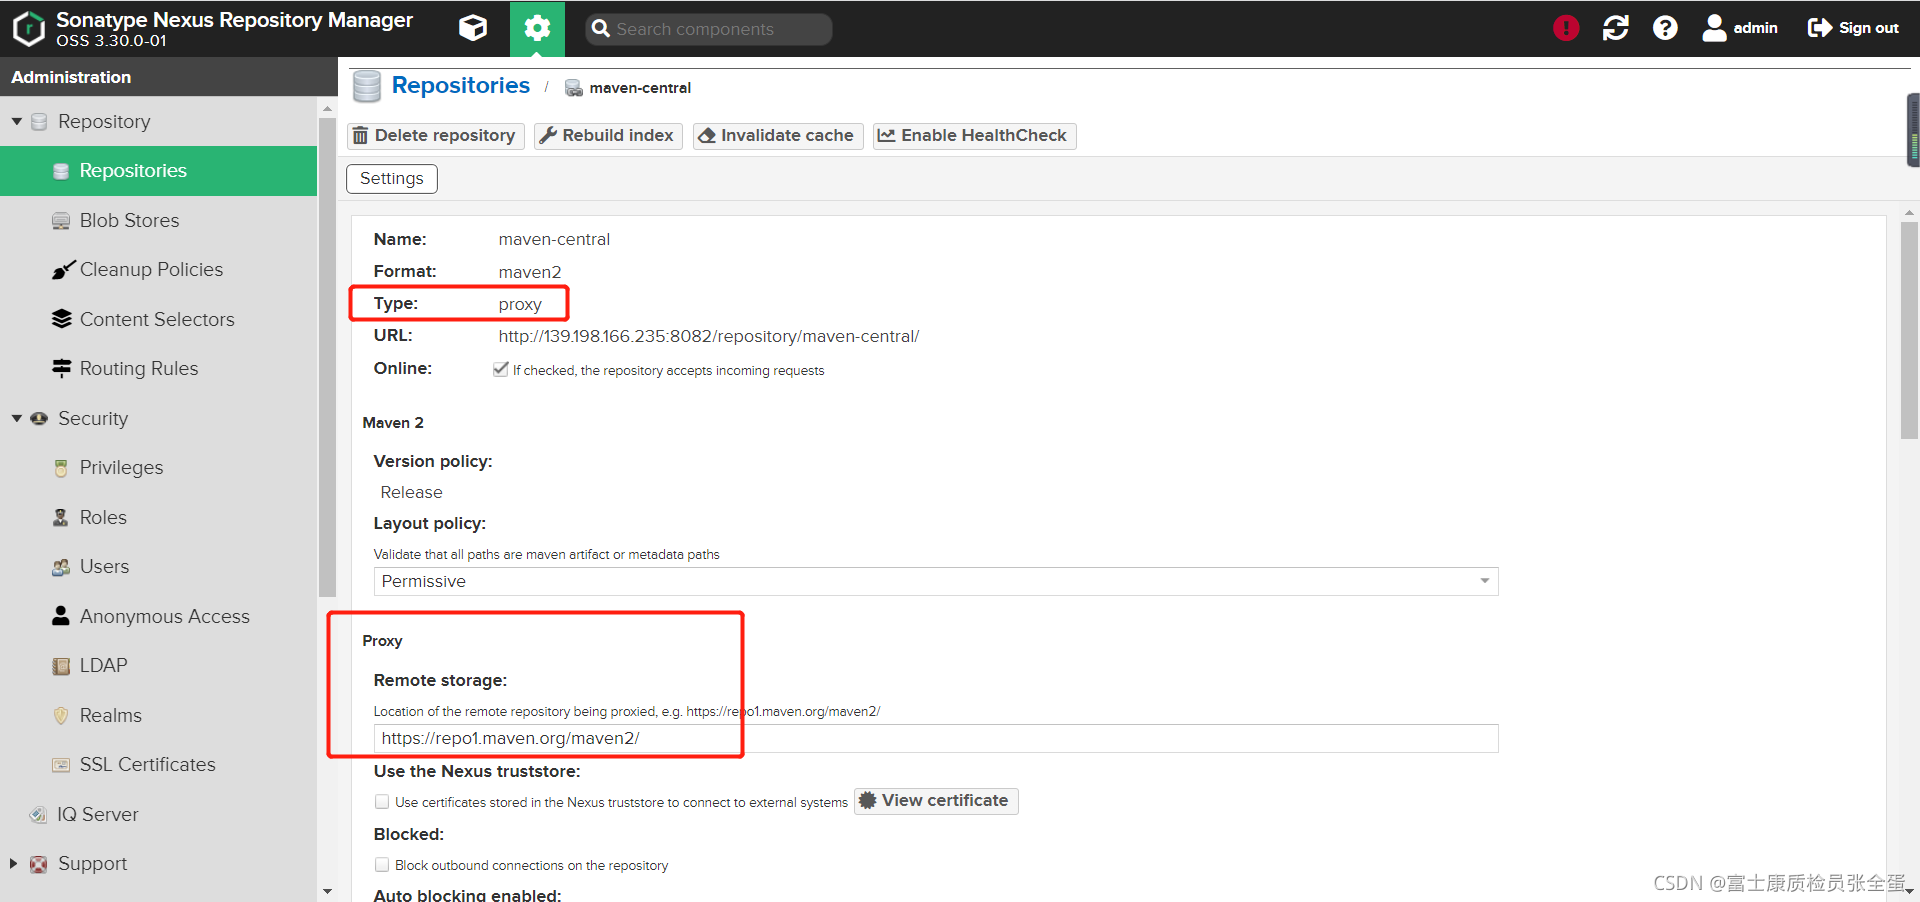
Task: Click the Privileges medal icon
Action: point(61,468)
